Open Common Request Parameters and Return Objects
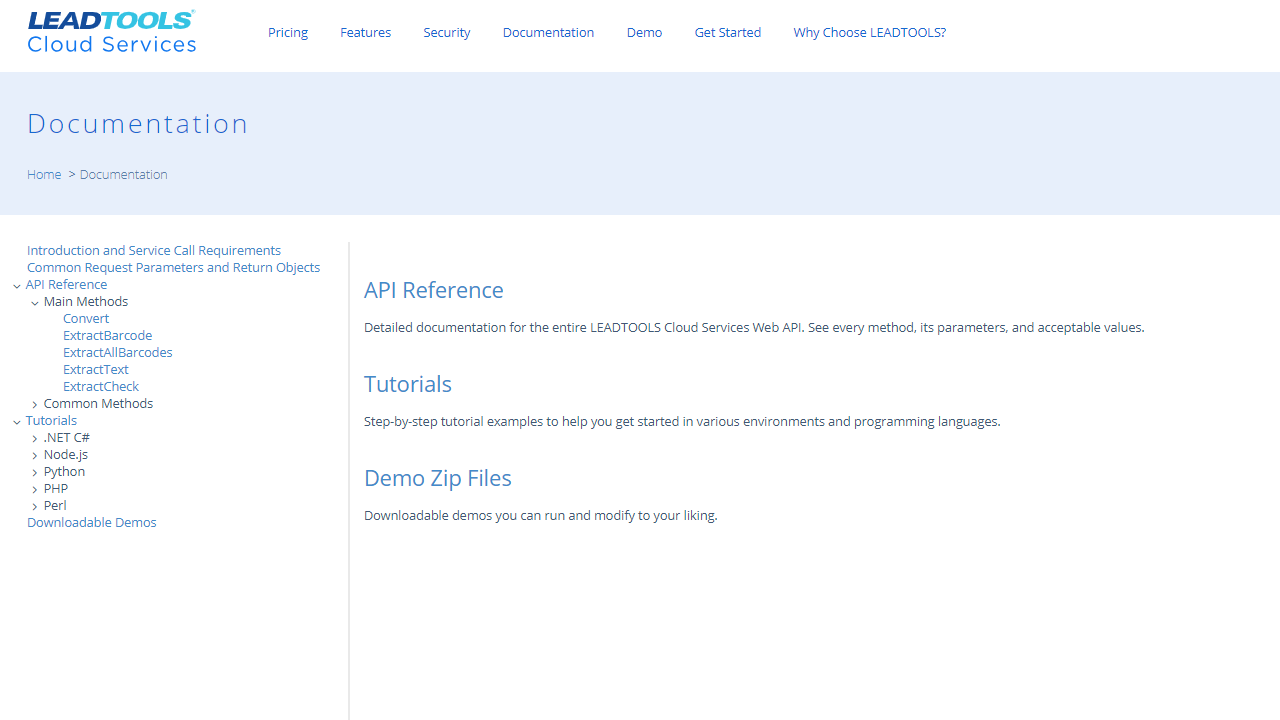1280x720 pixels. click(174, 267)
